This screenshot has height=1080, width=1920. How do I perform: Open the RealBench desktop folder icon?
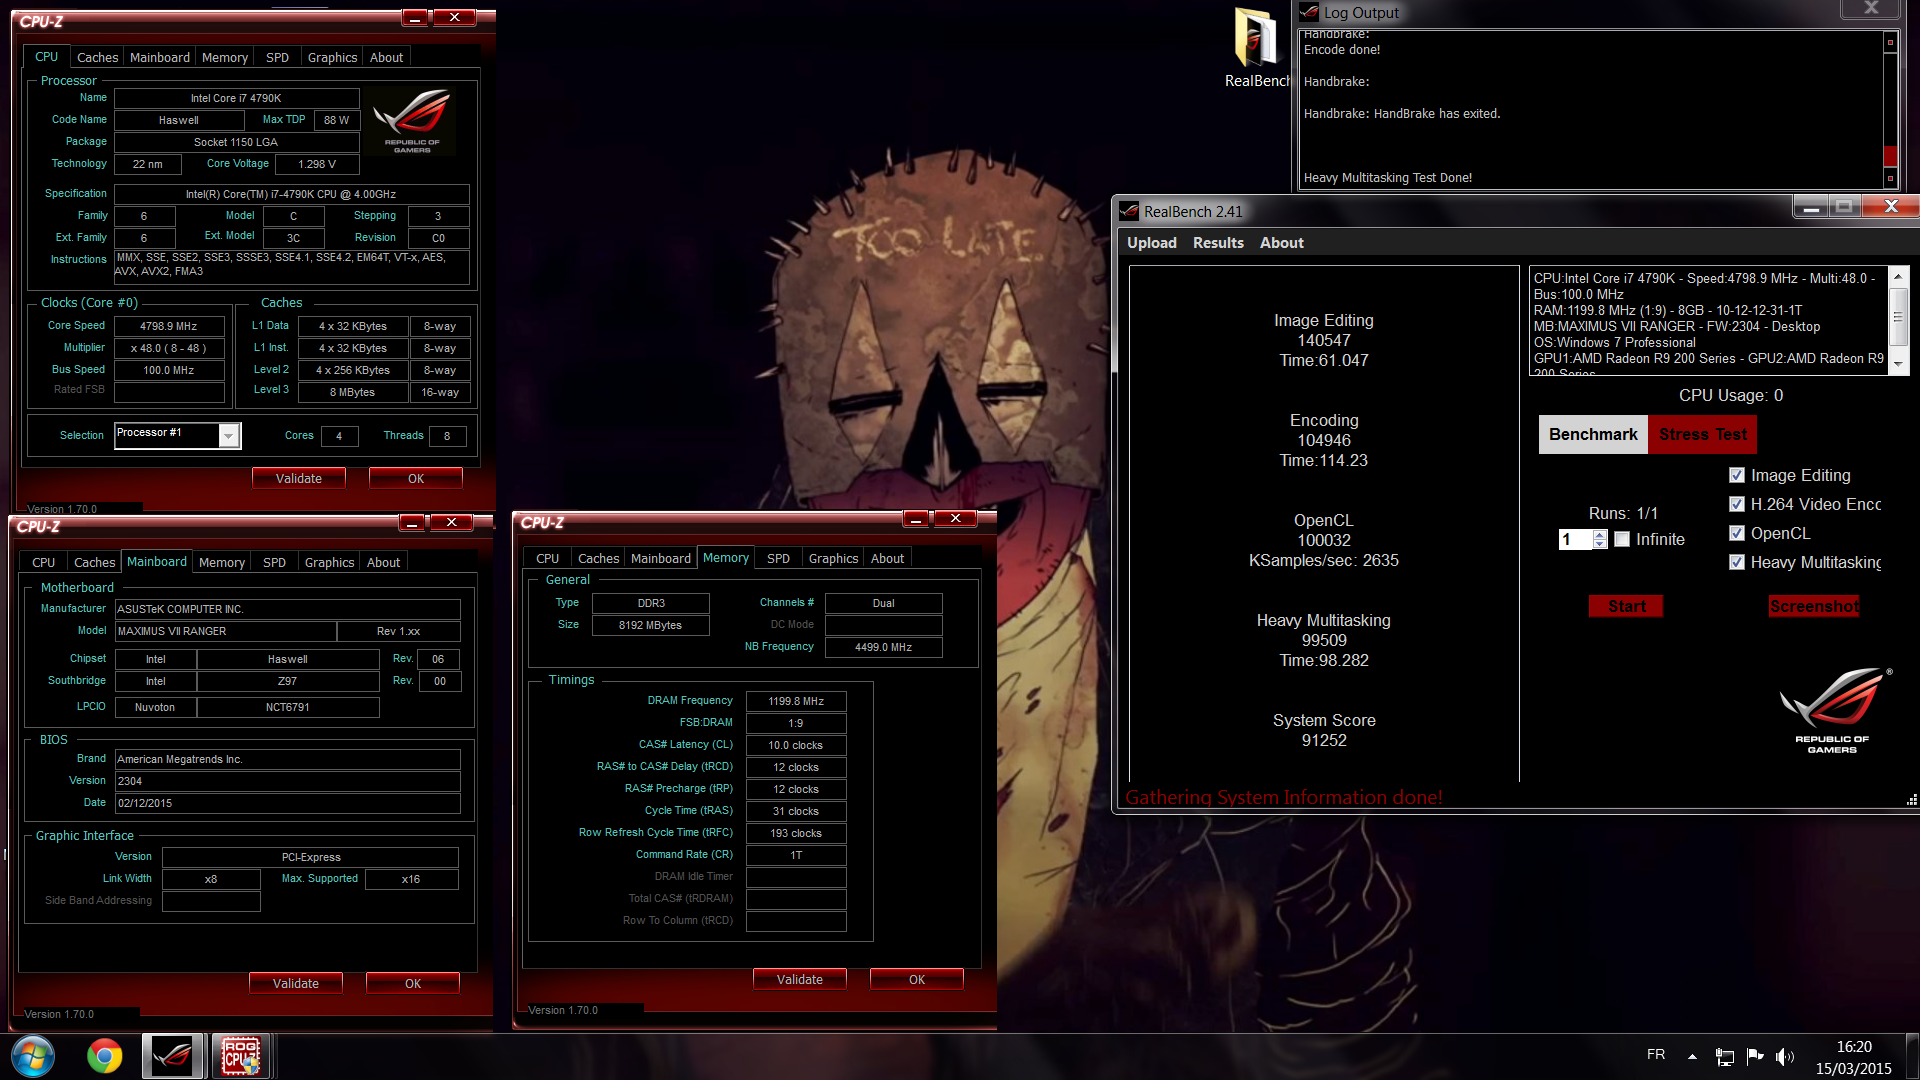(1256, 48)
